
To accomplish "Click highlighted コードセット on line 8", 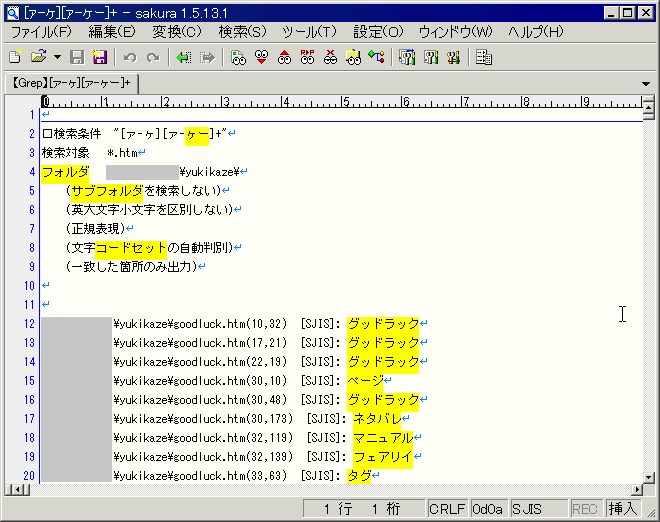I will [131, 248].
